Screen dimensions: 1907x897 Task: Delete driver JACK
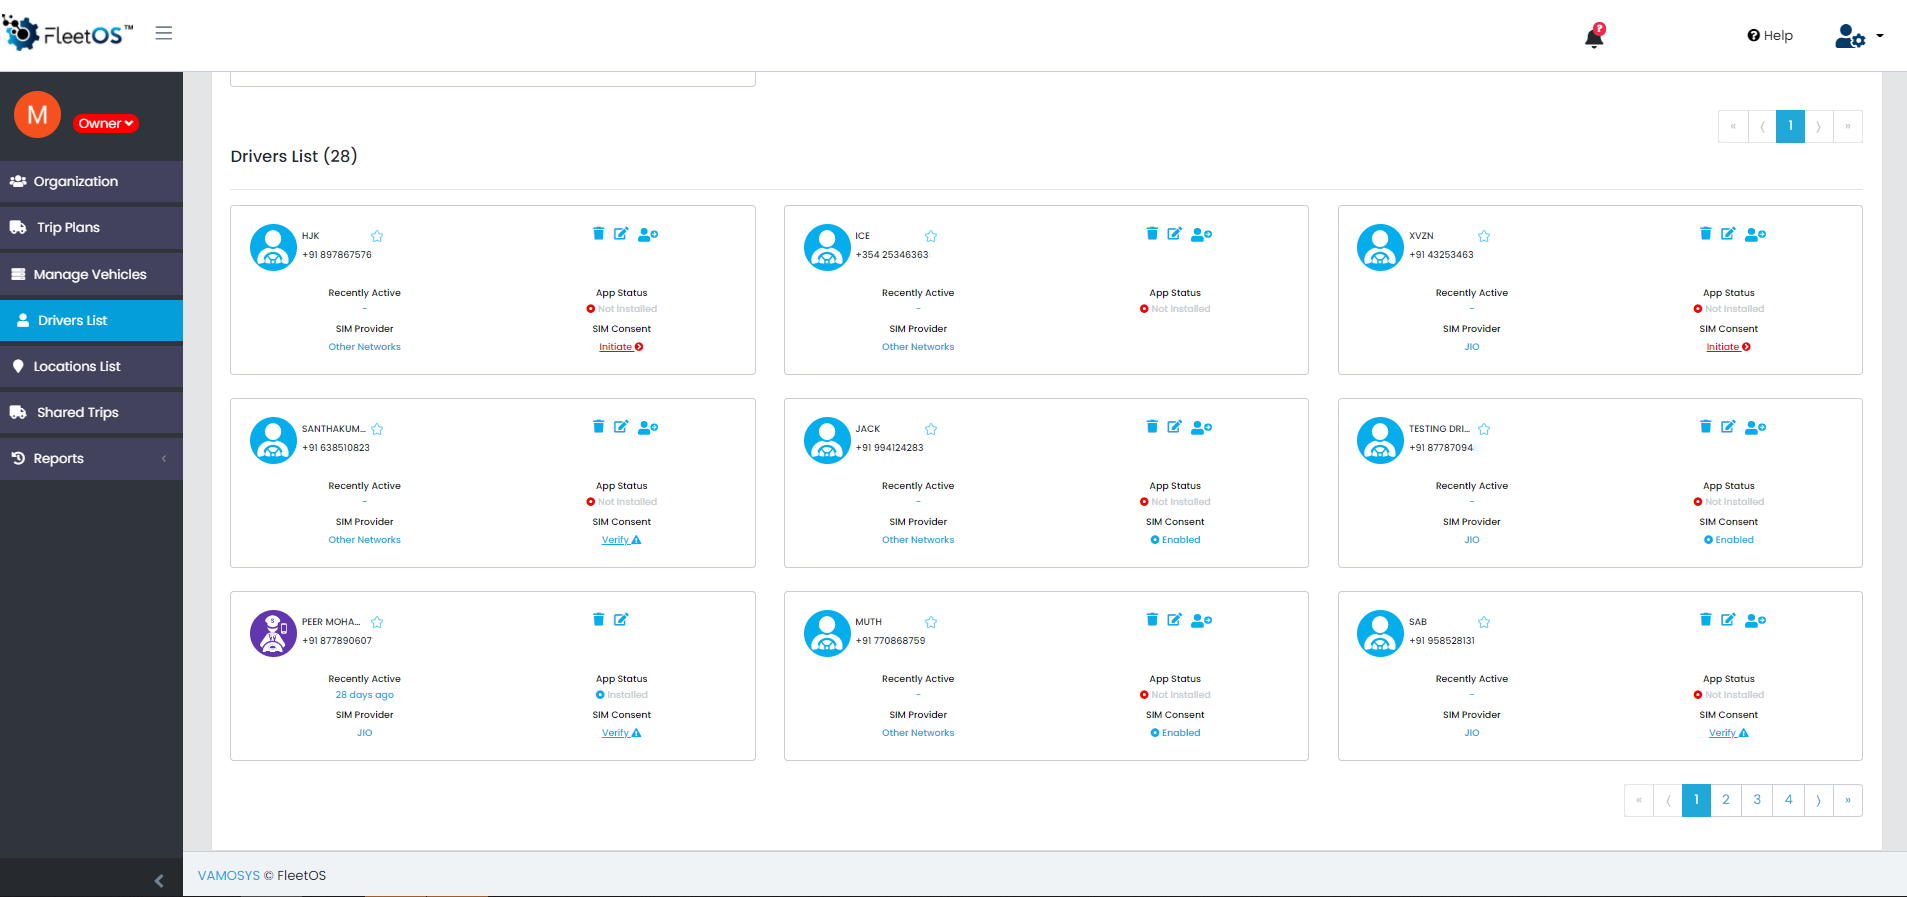[x=1152, y=426]
